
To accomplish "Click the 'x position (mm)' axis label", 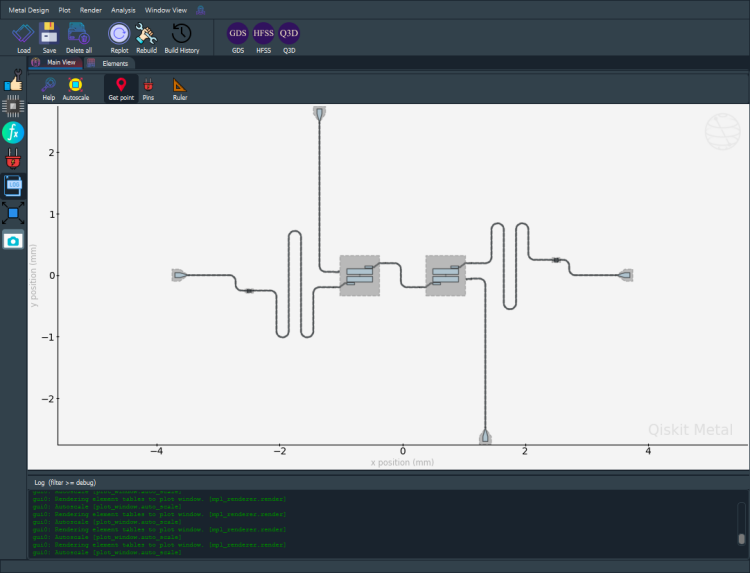I will [x=402, y=463].
